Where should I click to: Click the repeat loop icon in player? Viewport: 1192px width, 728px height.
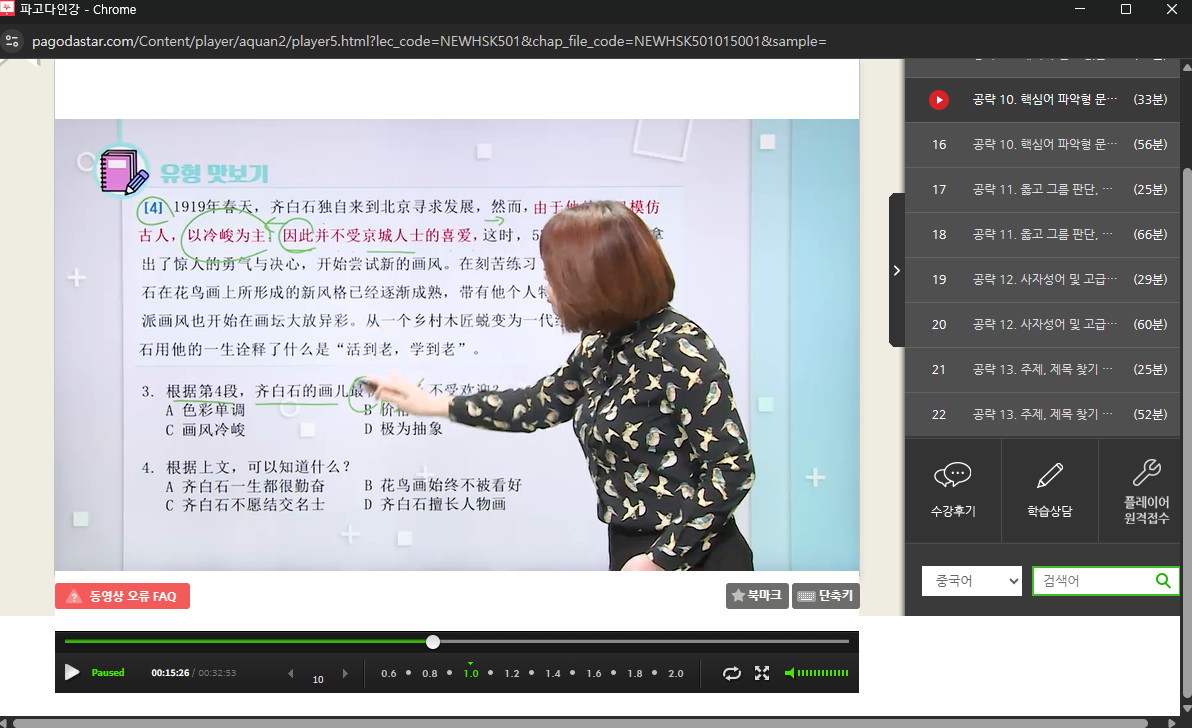pyautogui.click(x=731, y=673)
